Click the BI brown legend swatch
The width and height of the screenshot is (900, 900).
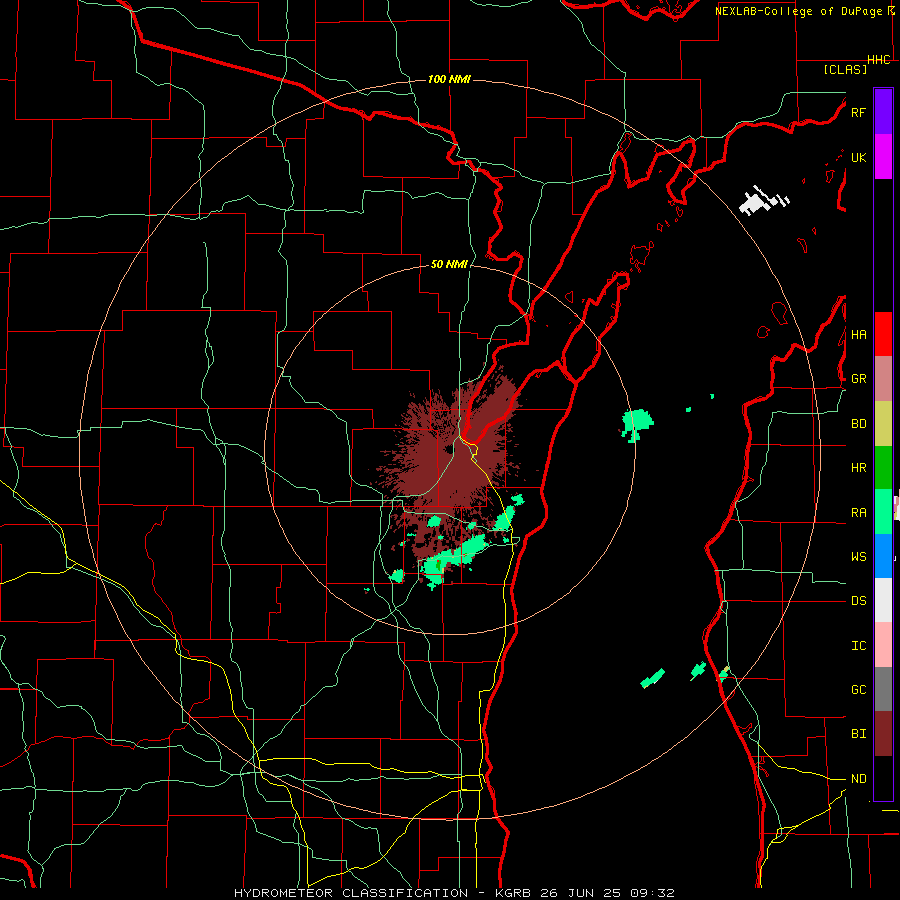coord(883,734)
